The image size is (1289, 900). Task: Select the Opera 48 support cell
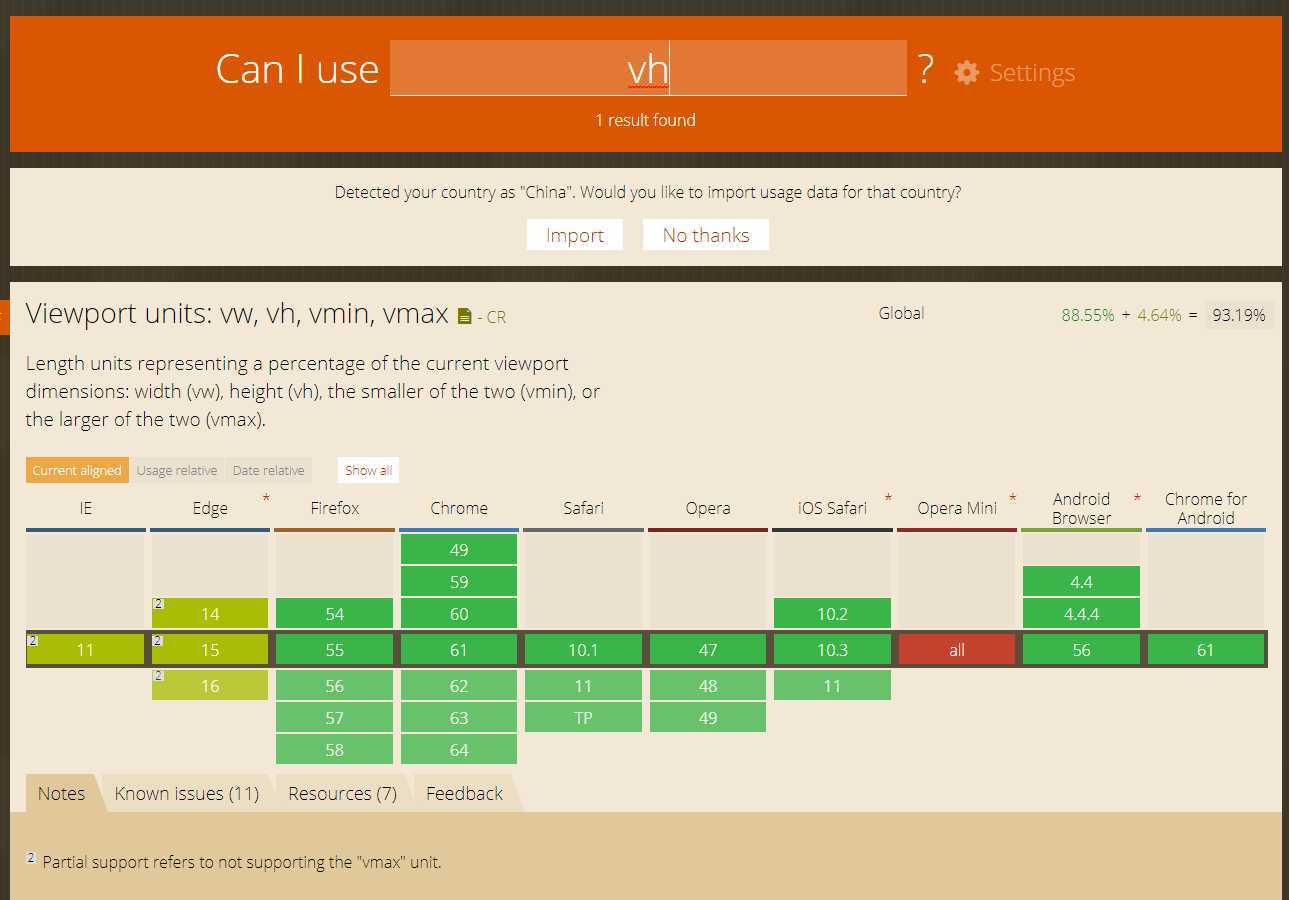[x=708, y=686]
